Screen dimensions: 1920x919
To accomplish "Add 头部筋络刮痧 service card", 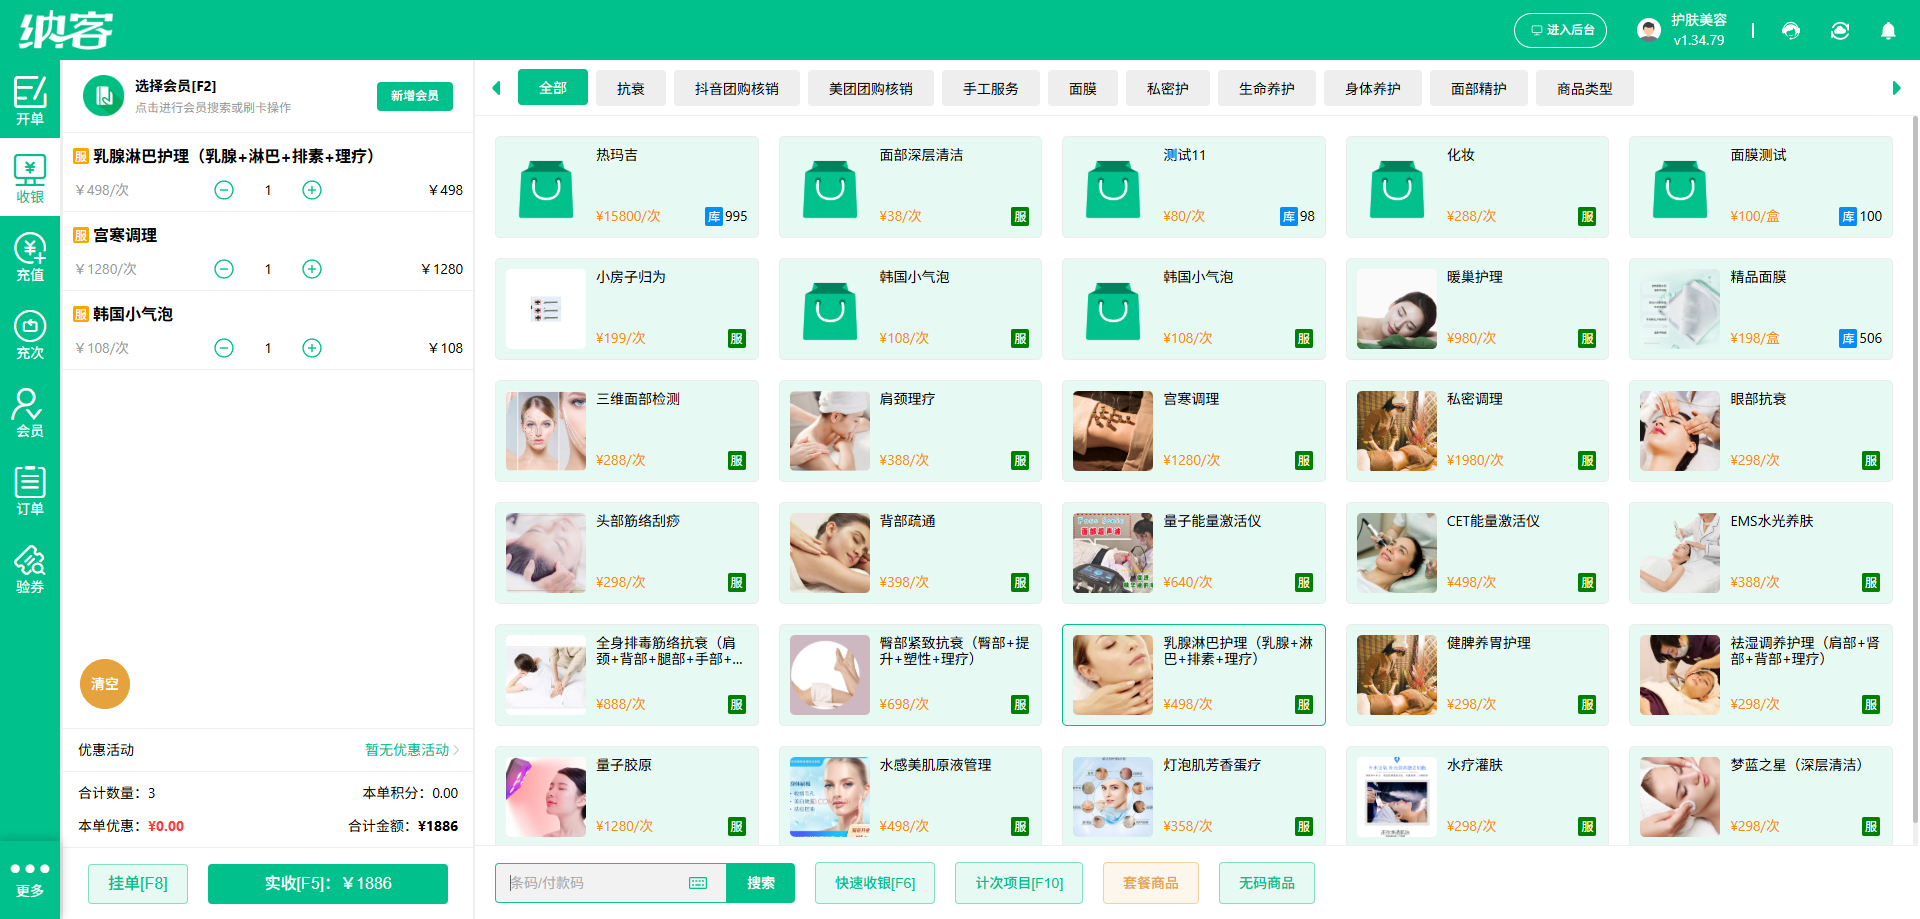I will (627, 553).
